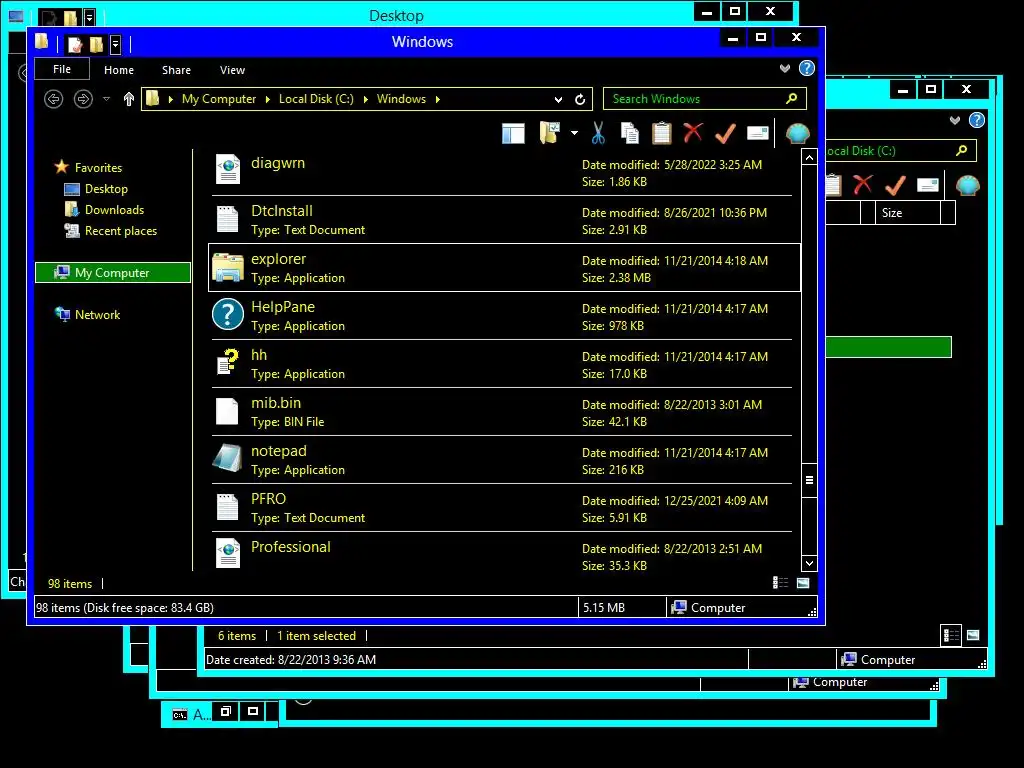The height and width of the screenshot is (768, 1024).
Task: Click the Paste clipboard icon
Action: point(662,133)
